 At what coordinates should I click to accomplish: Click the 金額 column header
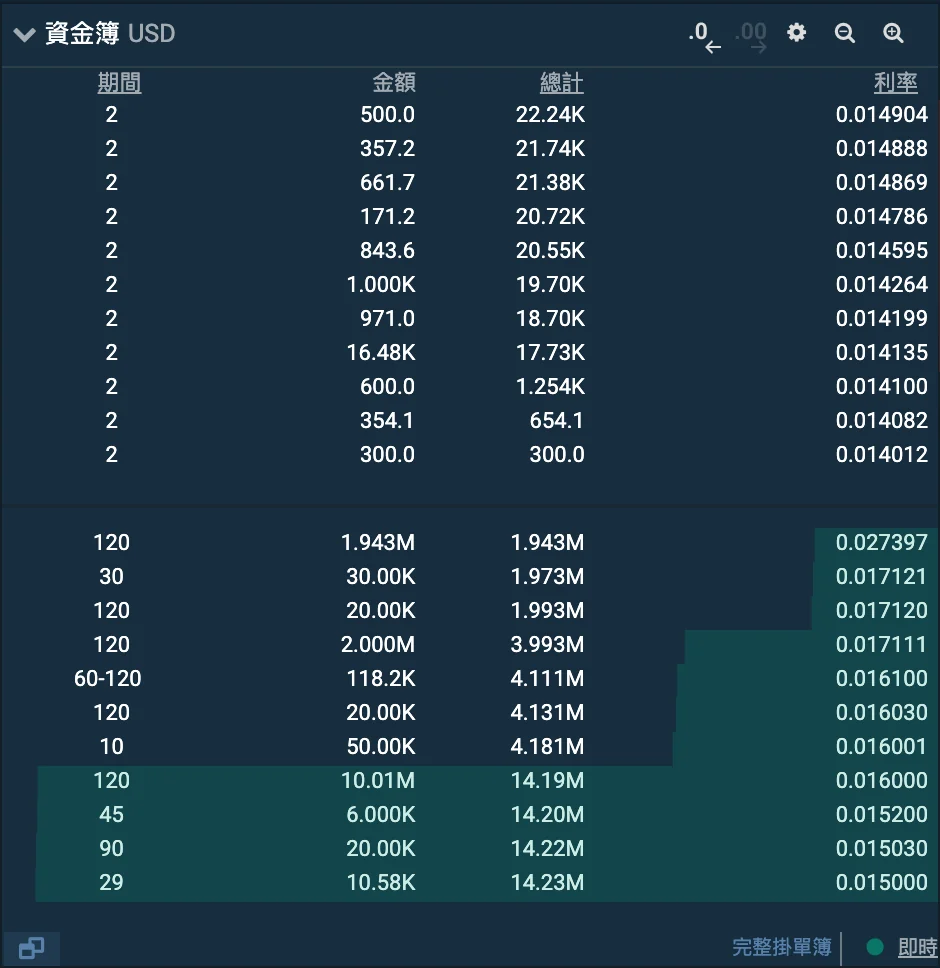[x=394, y=82]
